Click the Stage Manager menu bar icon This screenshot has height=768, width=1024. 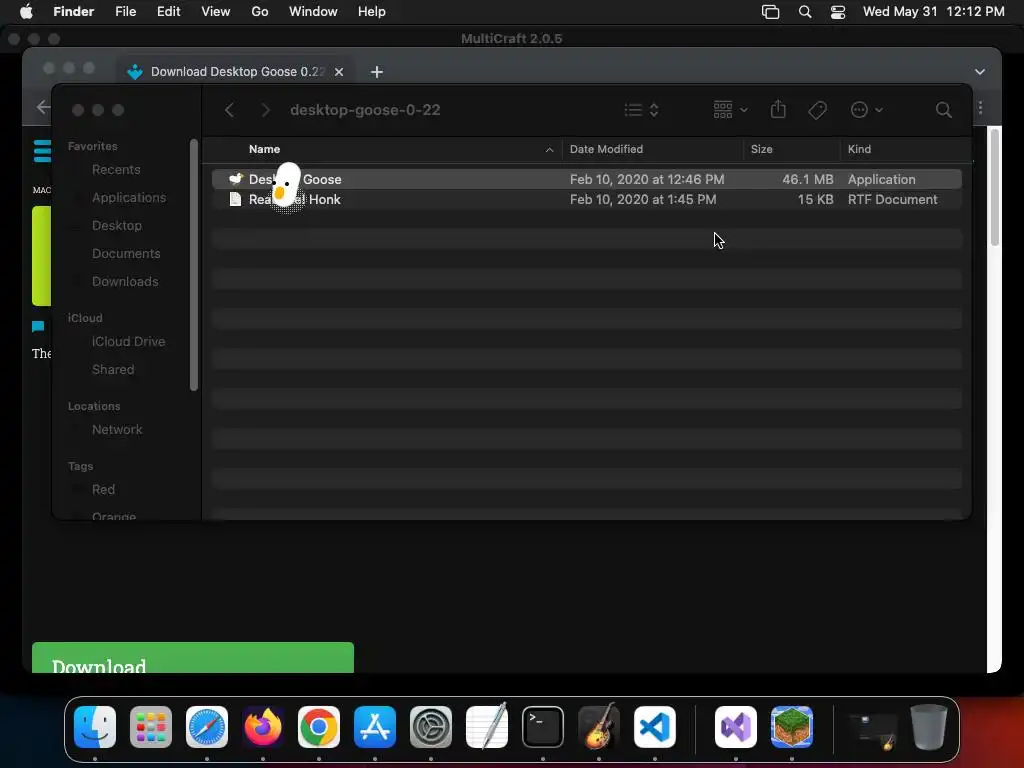click(771, 12)
